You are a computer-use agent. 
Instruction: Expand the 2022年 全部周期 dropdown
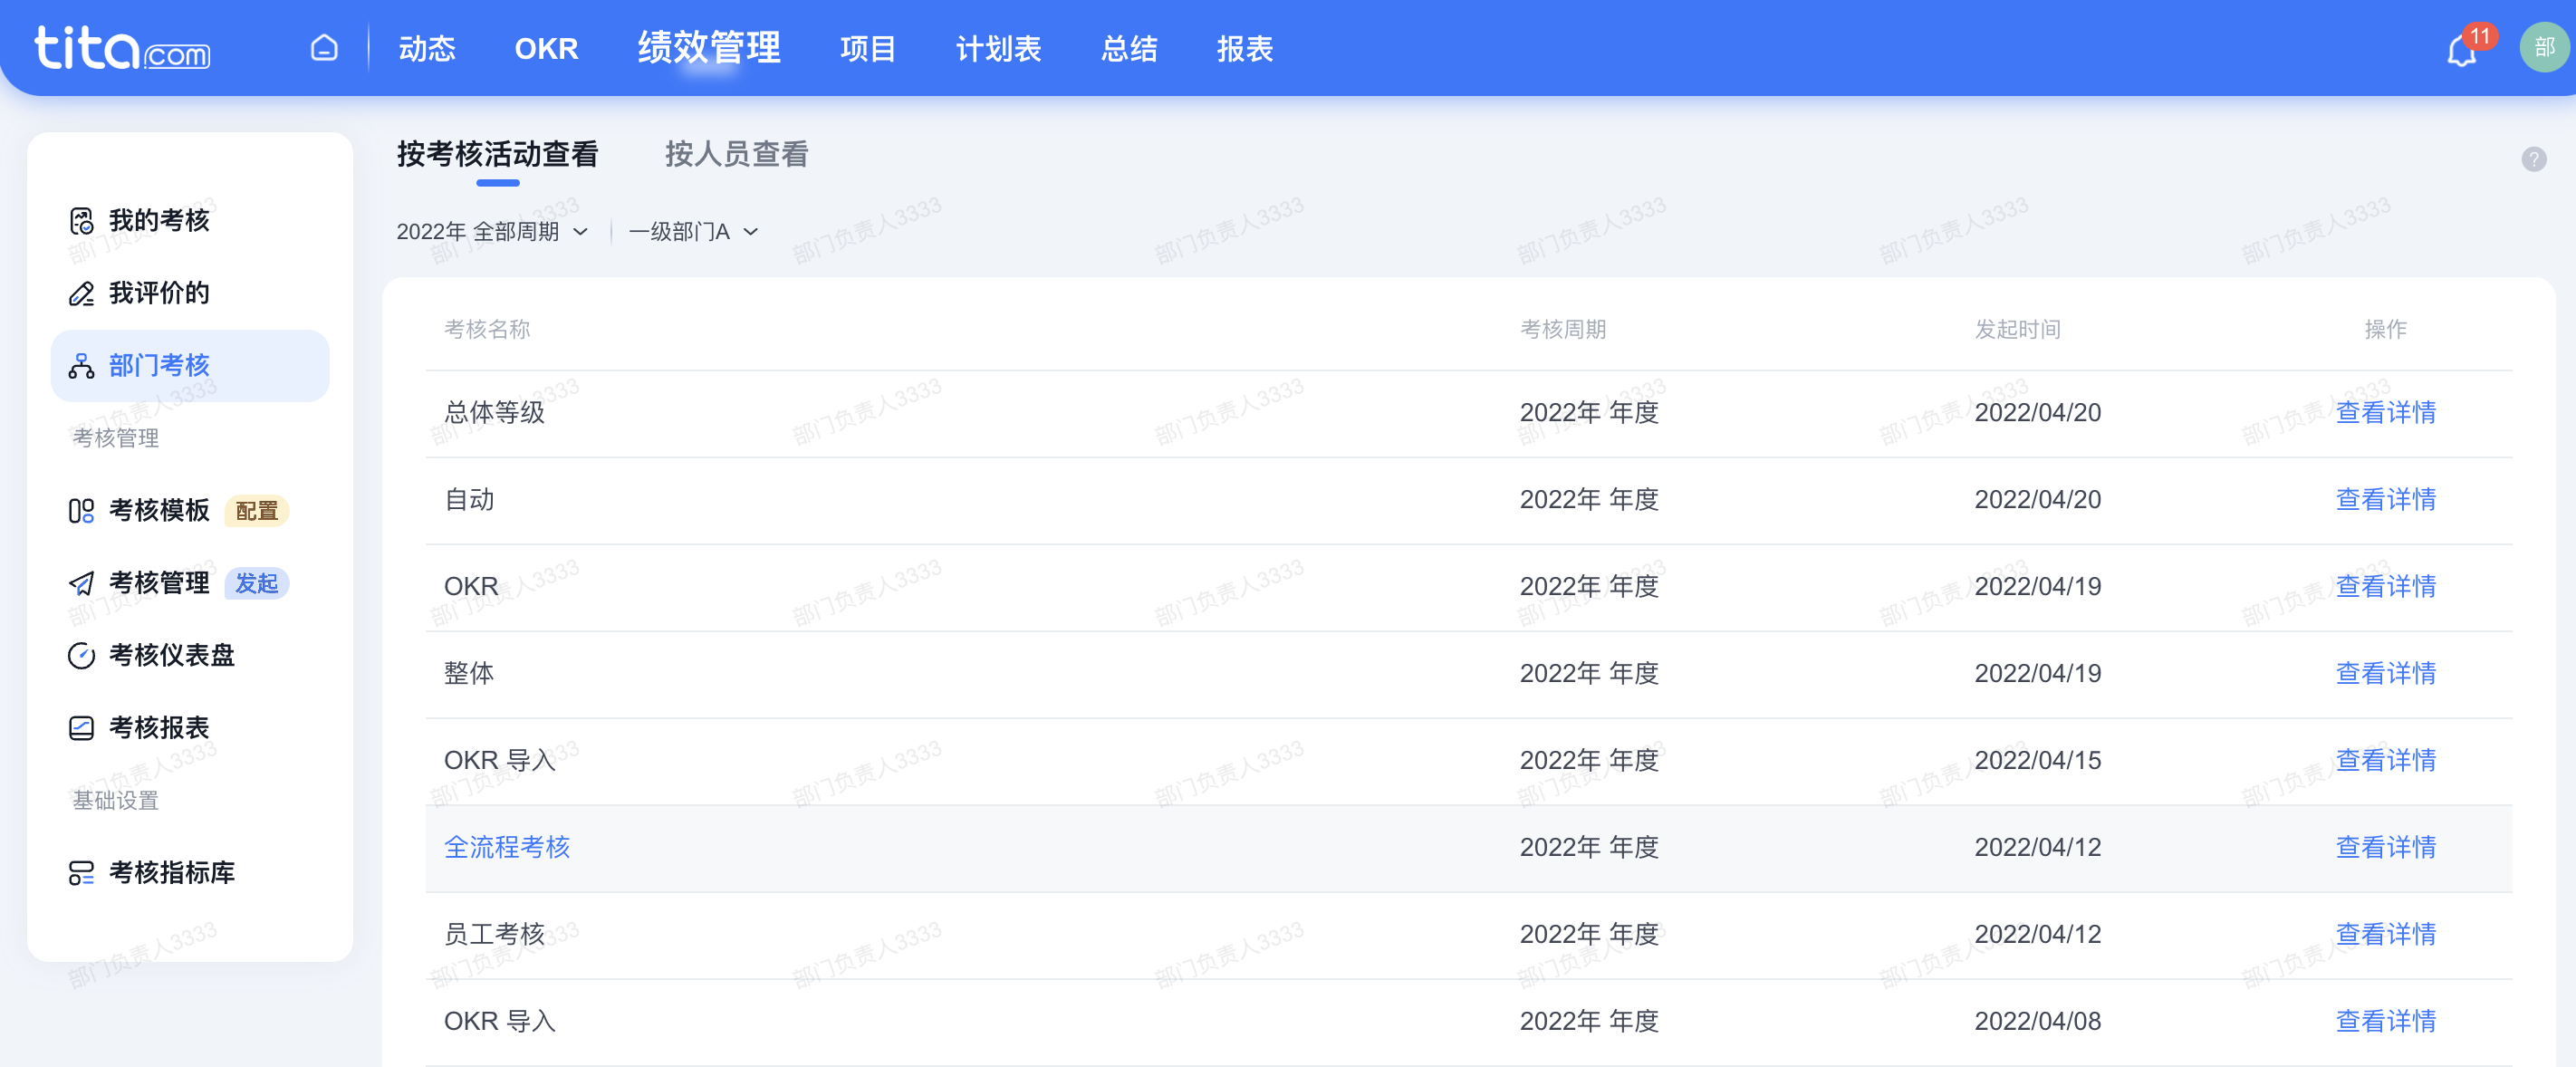click(x=492, y=232)
